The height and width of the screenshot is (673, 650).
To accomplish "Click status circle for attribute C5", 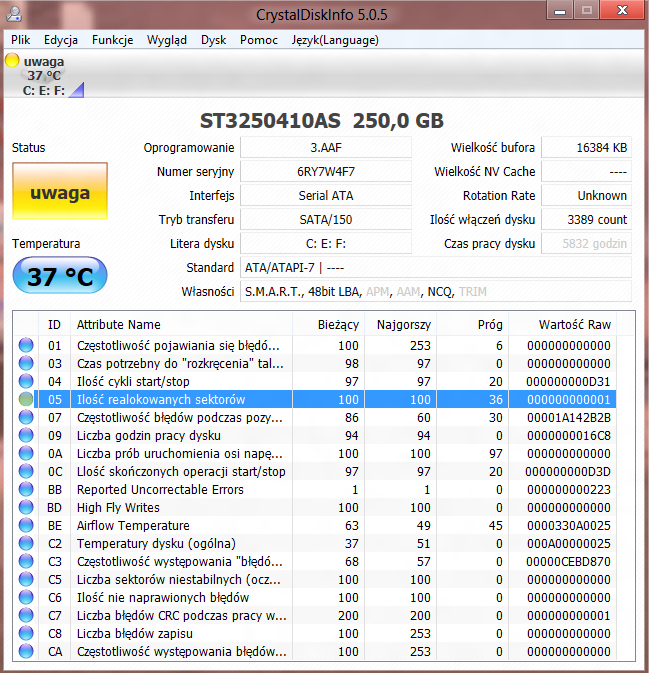I will (26, 579).
